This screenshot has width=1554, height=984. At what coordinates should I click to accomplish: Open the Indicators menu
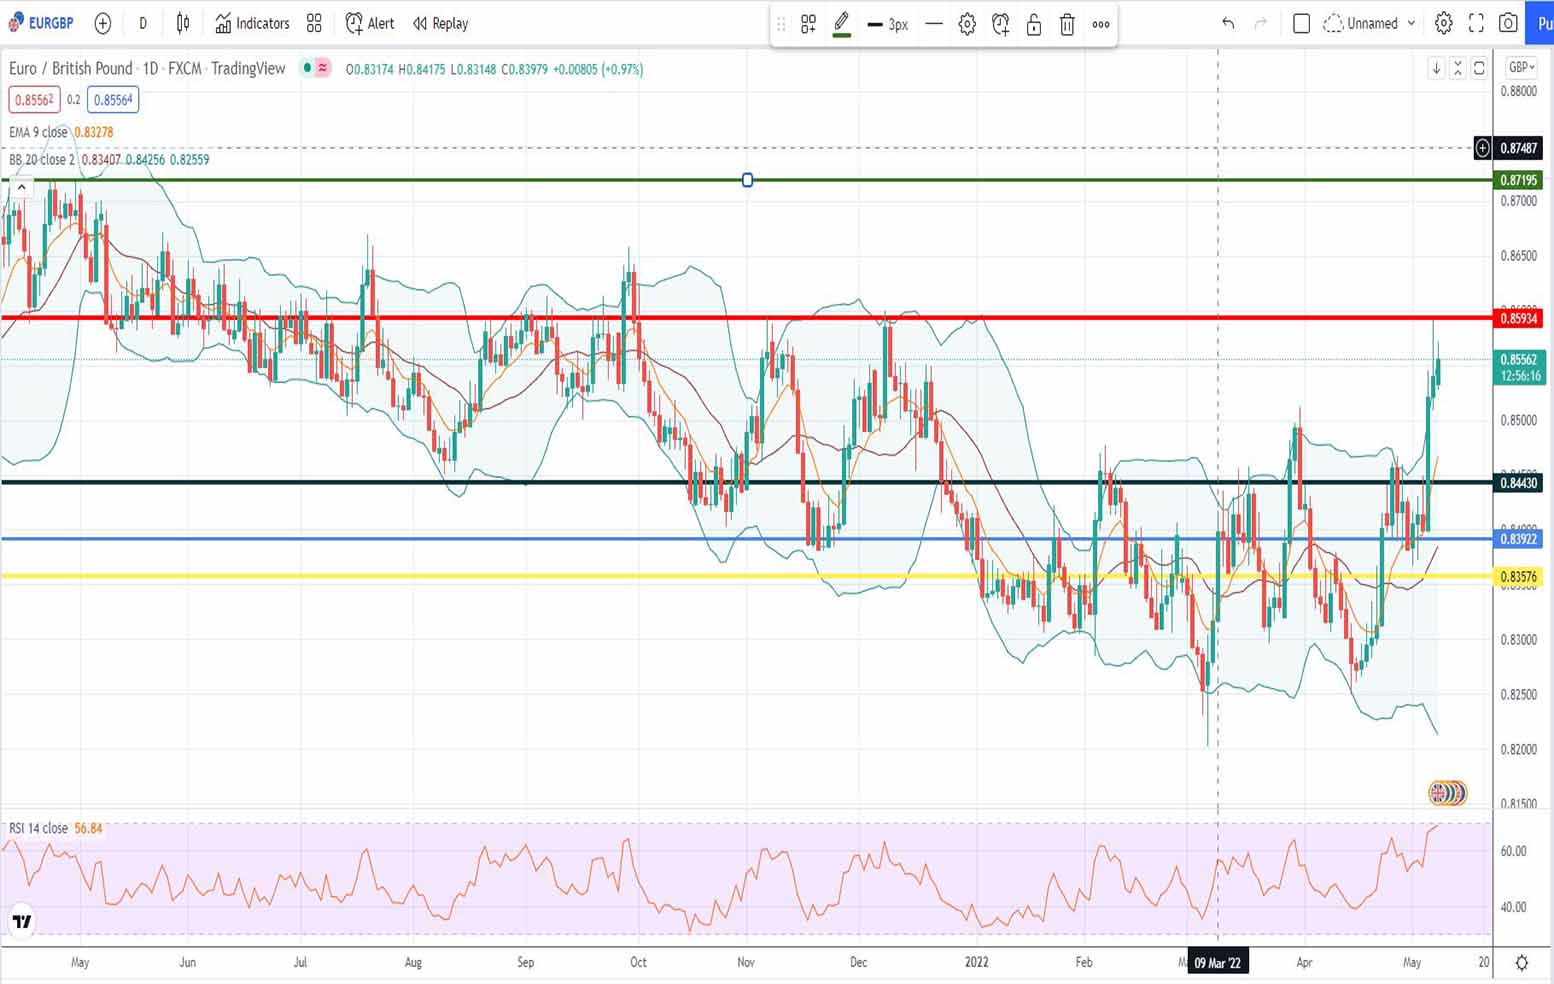point(252,23)
